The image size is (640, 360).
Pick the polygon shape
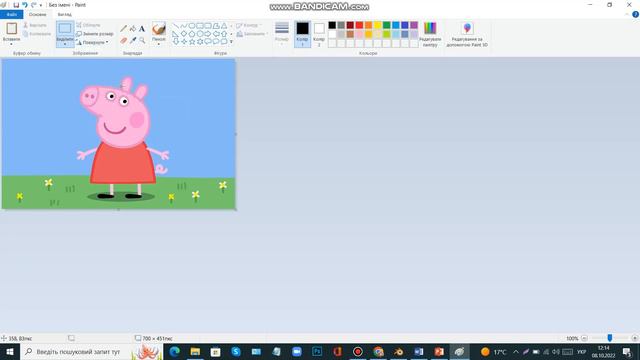[x=216, y=26]
